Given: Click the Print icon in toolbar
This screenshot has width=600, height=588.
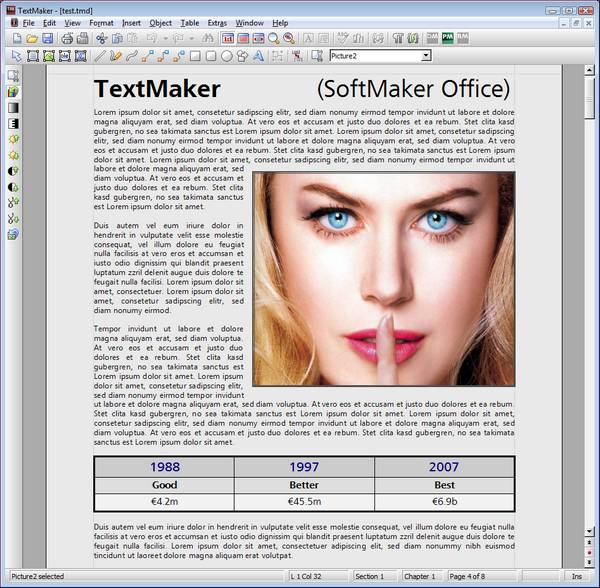Looking at the screenshot, I should 67,38.
